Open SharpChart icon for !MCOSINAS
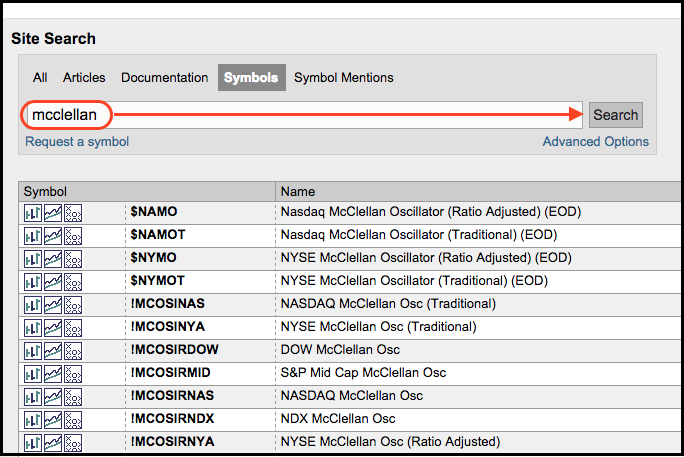The width and height of the screenshot is (684, 457). click(33, 305)
